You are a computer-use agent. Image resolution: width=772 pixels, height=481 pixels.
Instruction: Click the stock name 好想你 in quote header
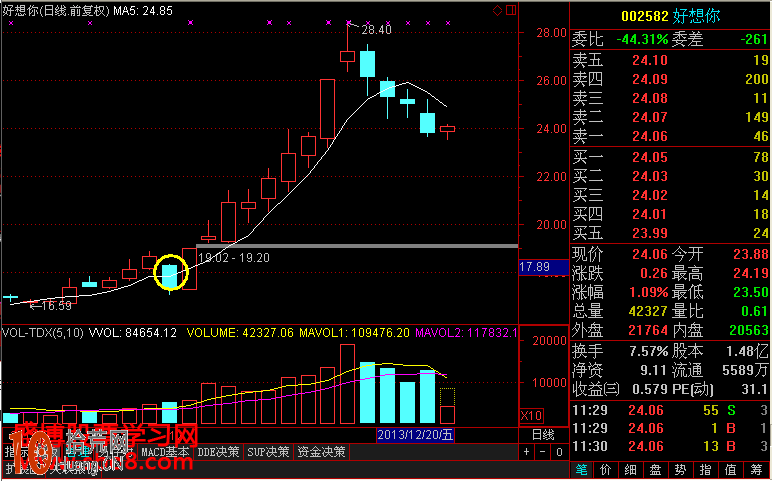(x=696, y=16)
